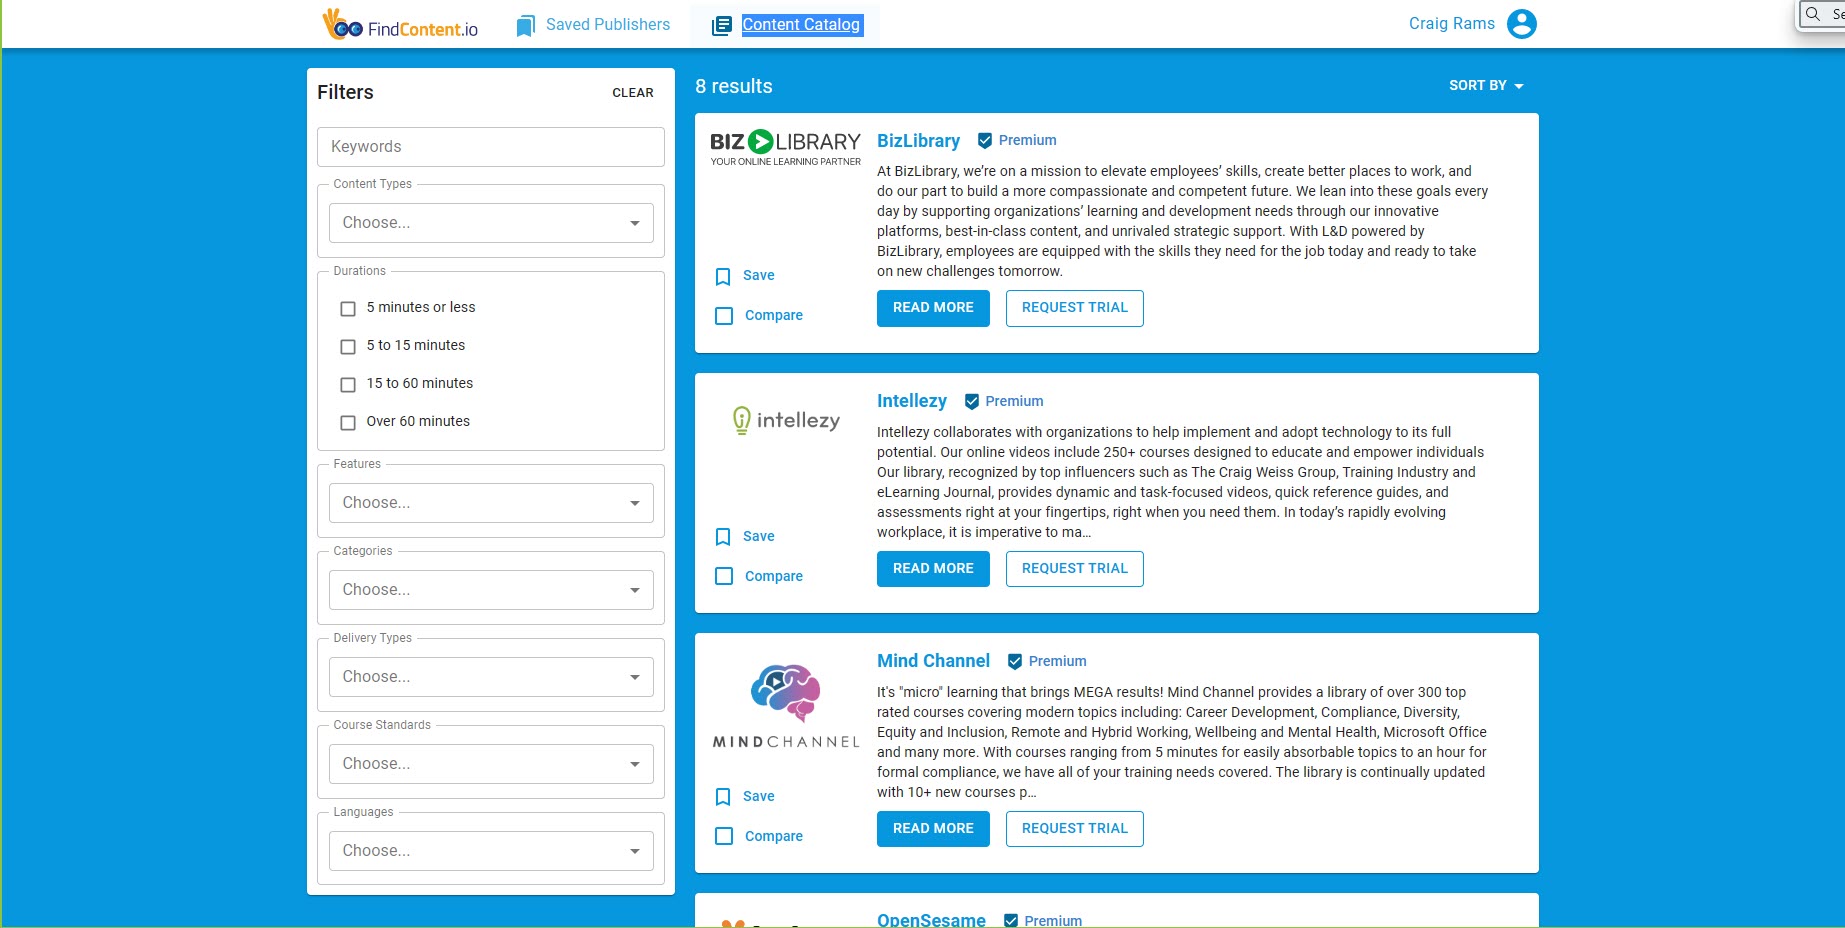
Task: Click the bookmark Save icon for Intellezy
Action: point(723,537)
